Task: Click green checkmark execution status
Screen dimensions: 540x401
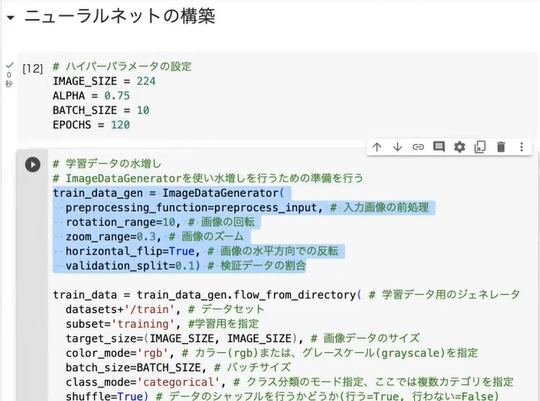Action: tap(10, 65)
